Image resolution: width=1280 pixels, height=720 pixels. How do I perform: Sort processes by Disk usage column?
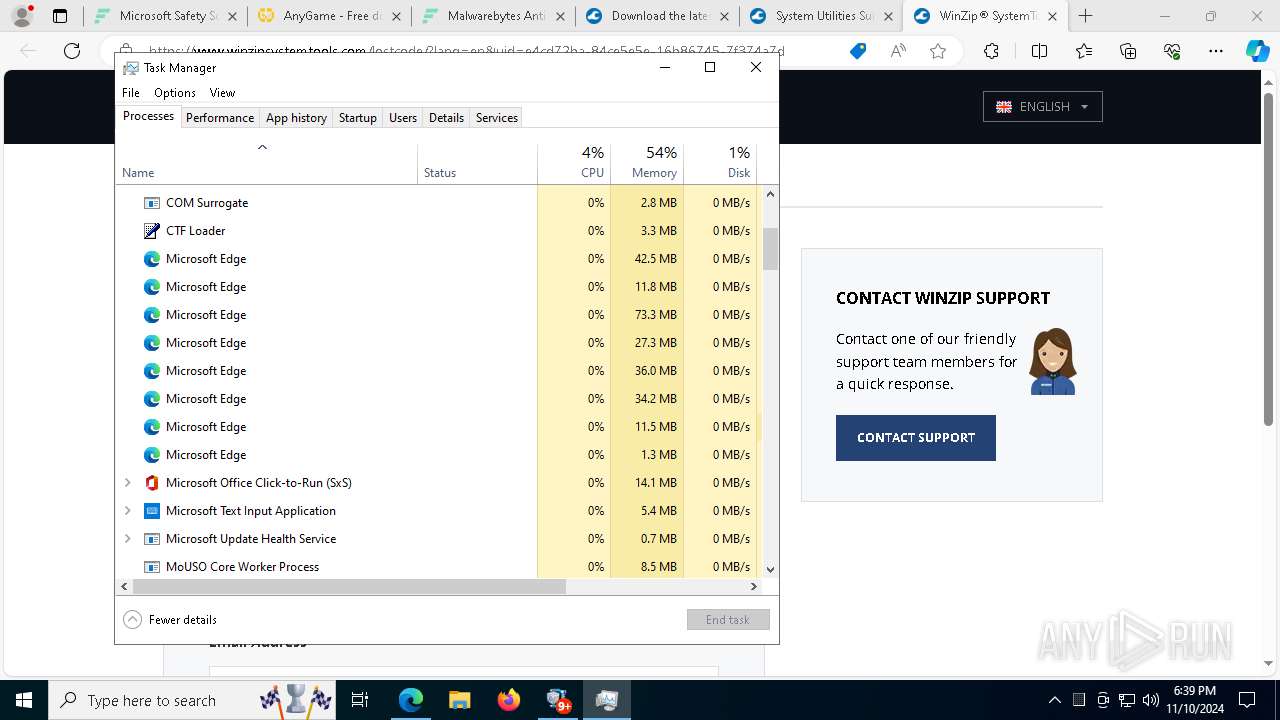coord(720,164)
